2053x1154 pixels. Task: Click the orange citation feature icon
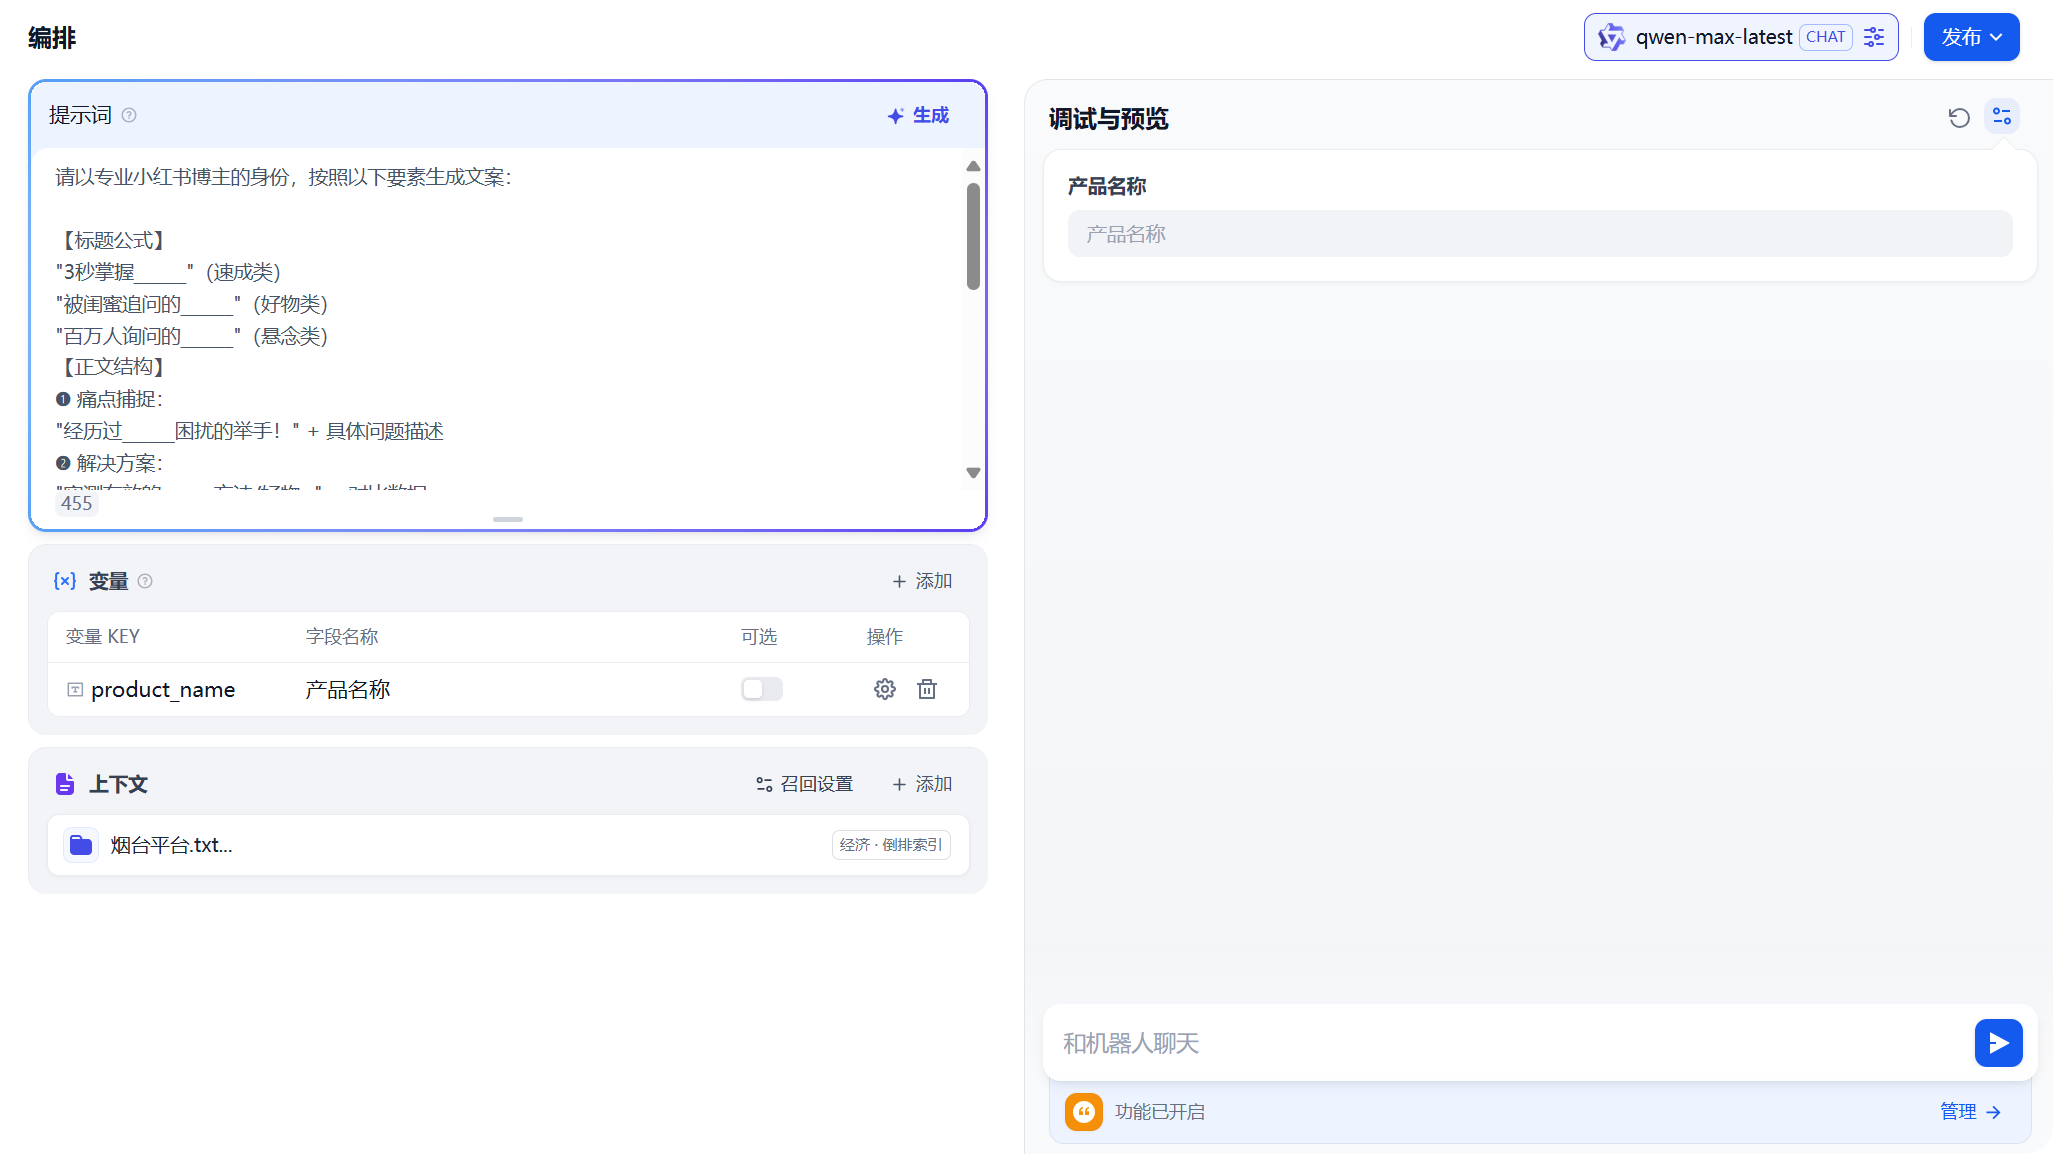point(1084,1111)
